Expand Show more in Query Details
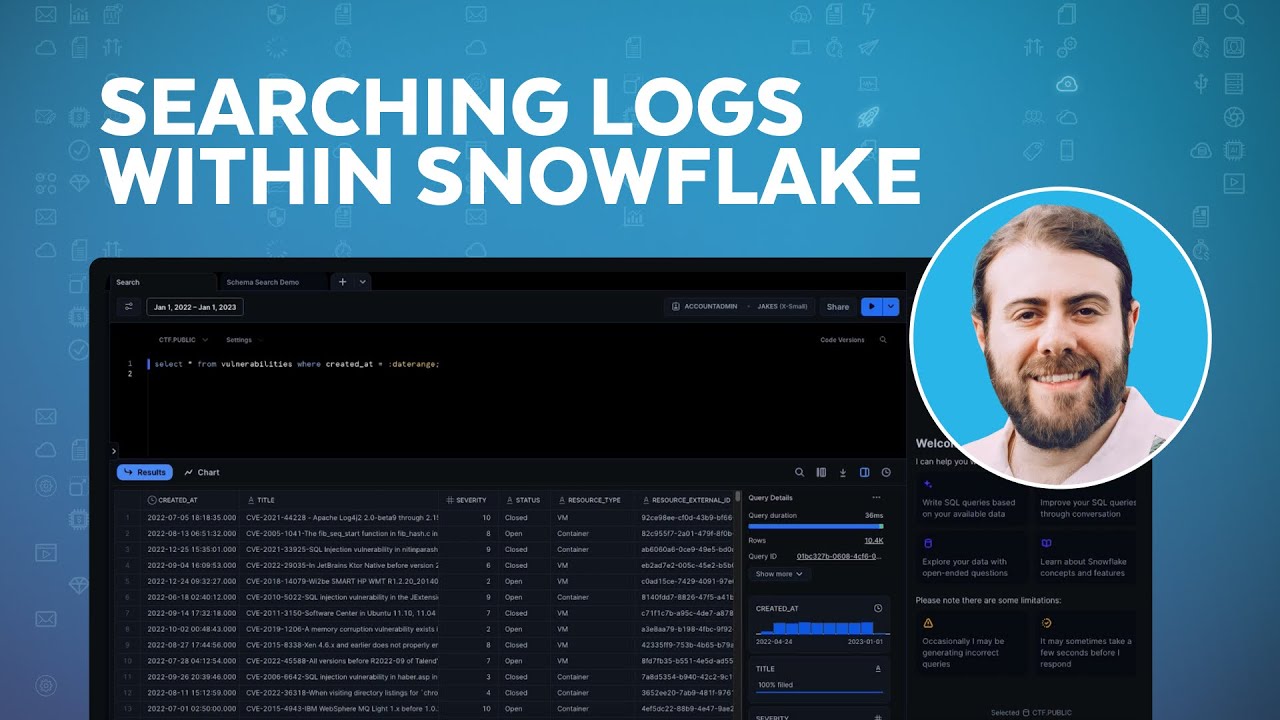1280x720 pixels. 779,574
